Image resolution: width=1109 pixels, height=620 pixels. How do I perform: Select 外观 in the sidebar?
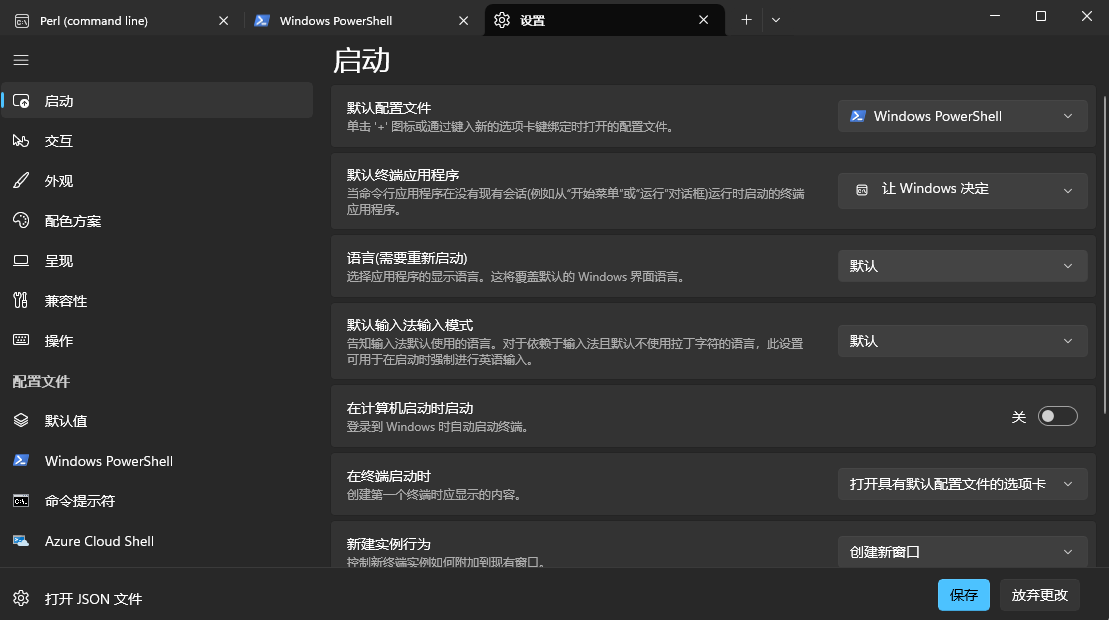pos(157,181)
